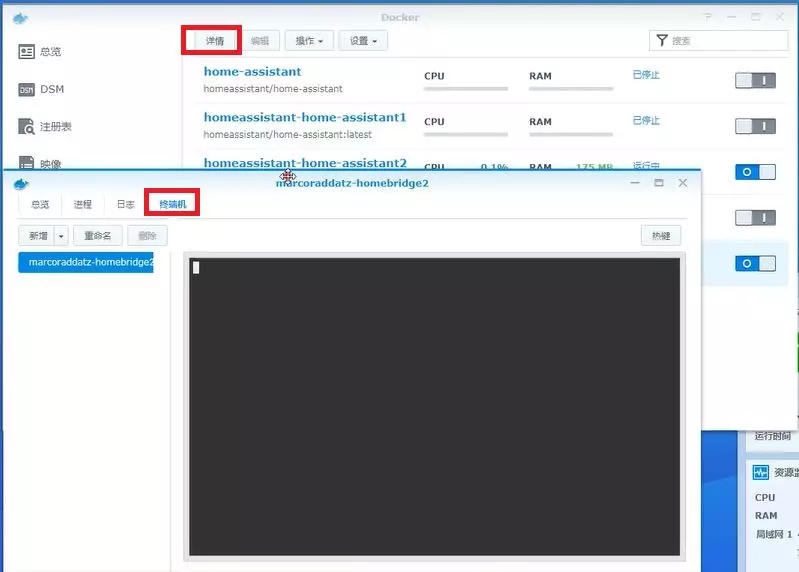Maximize the marcoraddatz-homebridge2 window
The image size is (799, 572).
(x=659, y=182)
